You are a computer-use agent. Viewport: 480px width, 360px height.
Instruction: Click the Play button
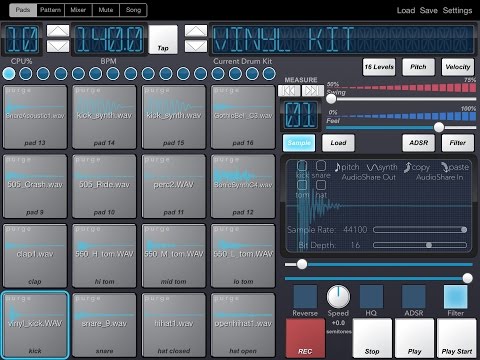point(415,338)
